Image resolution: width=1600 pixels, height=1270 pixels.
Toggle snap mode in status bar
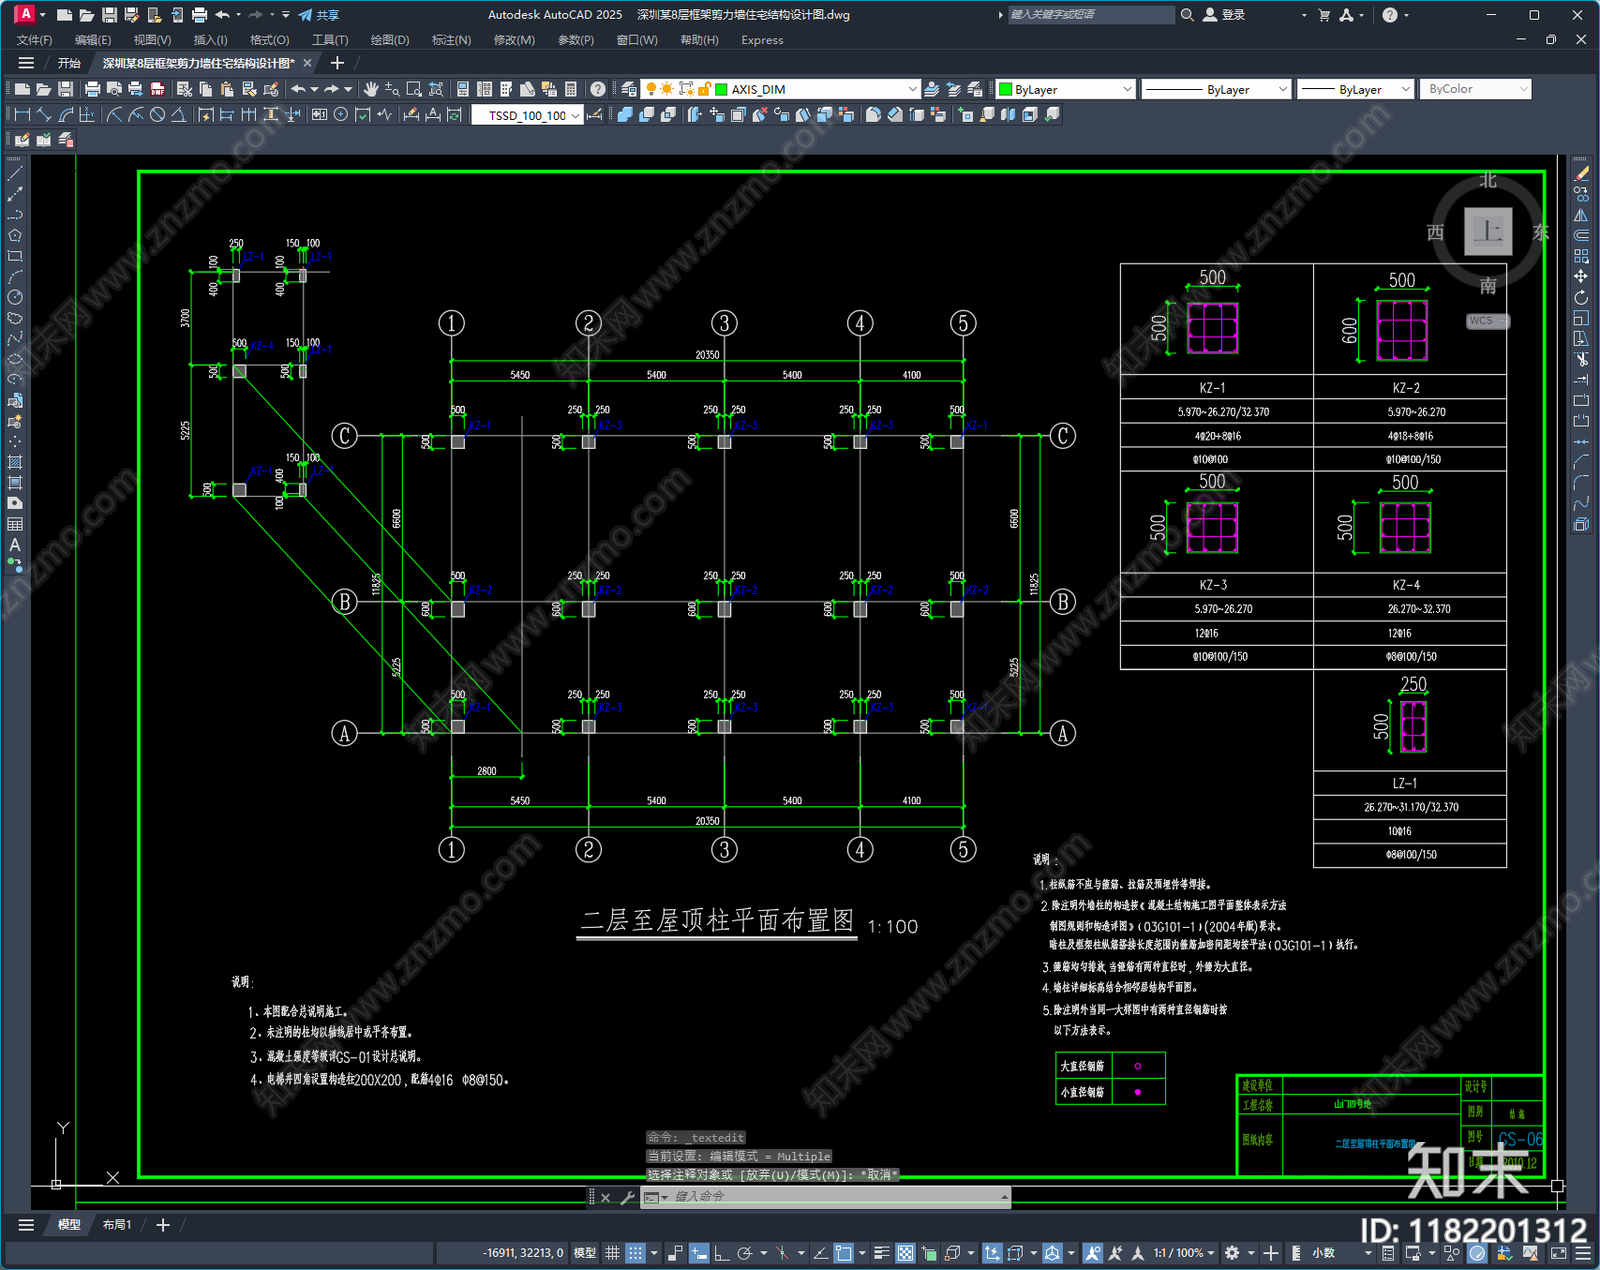coord(635,1253)
